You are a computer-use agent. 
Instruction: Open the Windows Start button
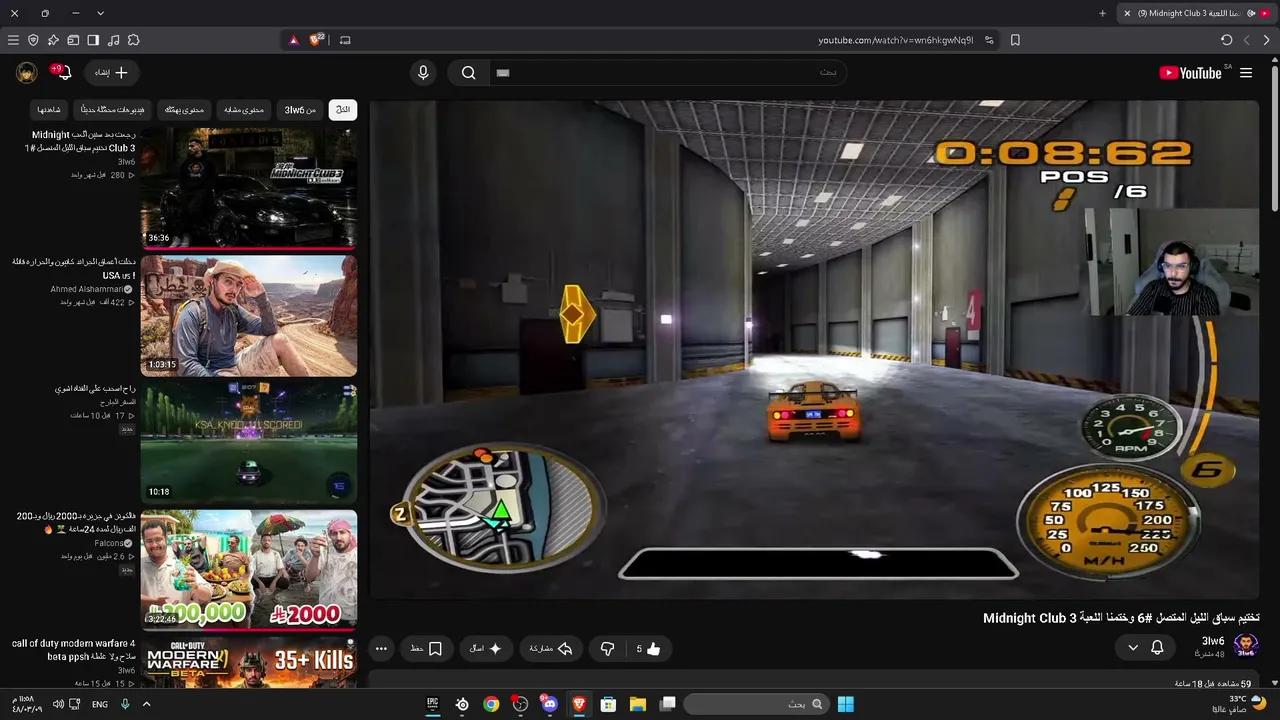click(x=846, y=704)
